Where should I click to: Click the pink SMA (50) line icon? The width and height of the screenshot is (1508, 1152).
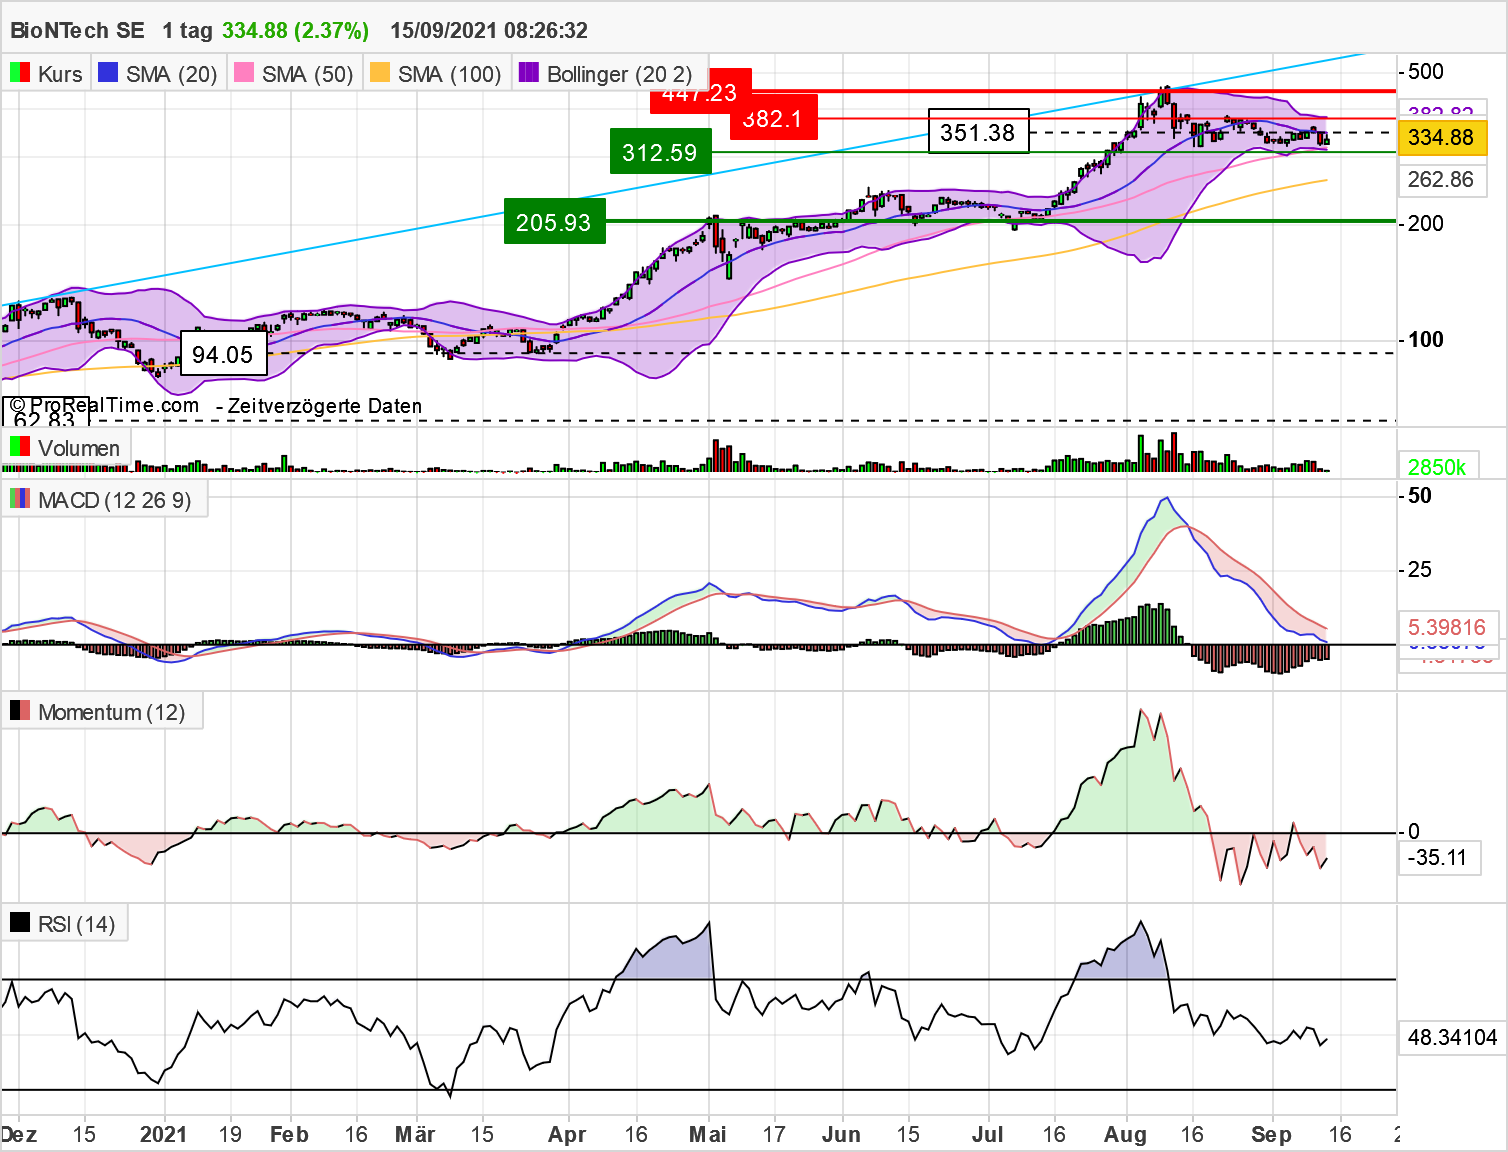243,72
